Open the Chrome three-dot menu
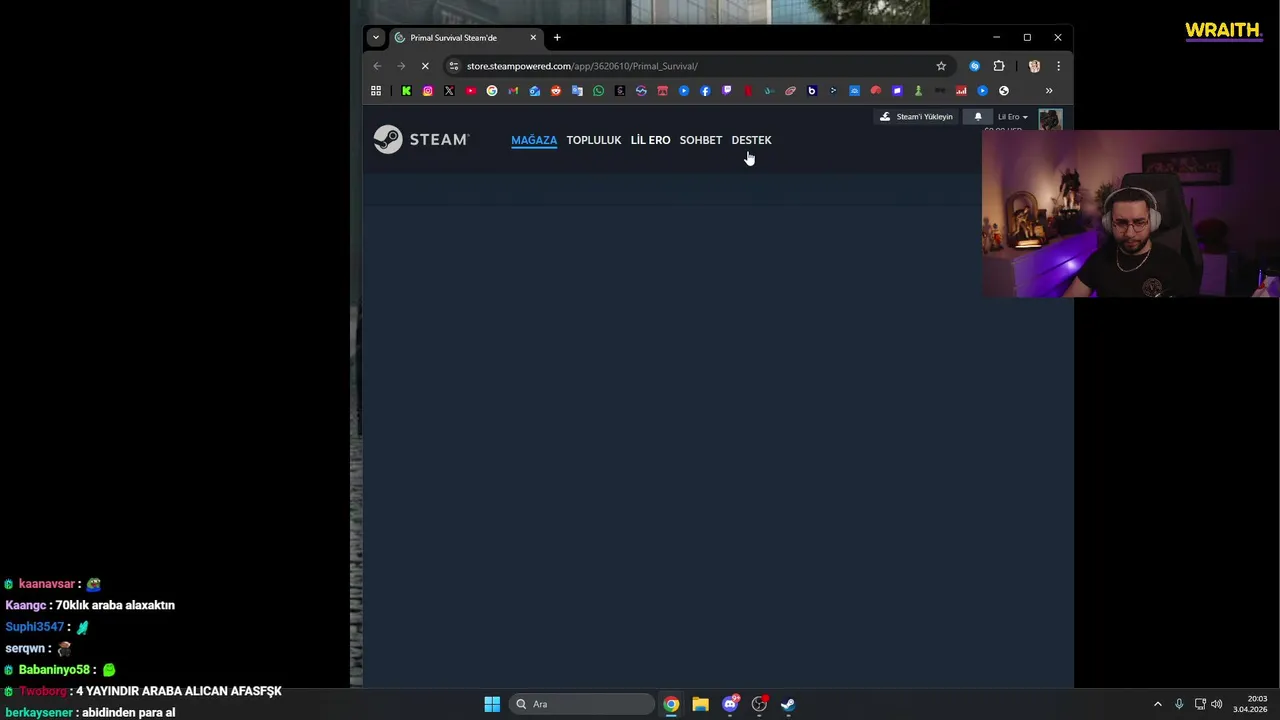The height and width of the screenshot is (720, 1280). (1058, 66)
